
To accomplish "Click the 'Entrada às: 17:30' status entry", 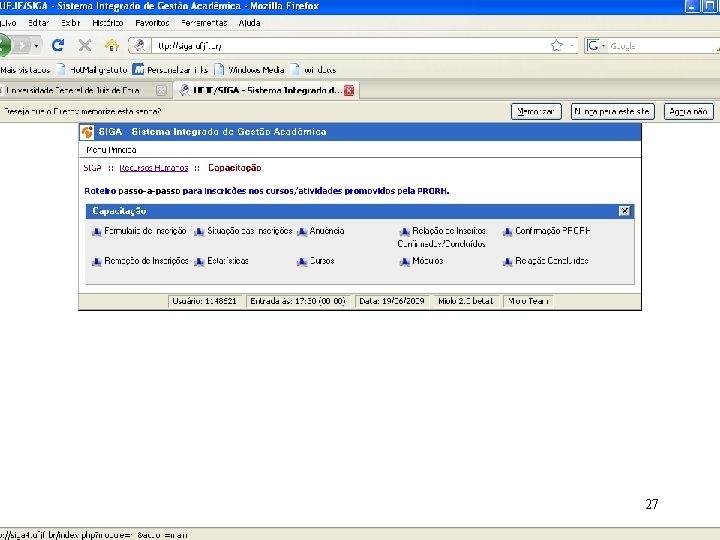I will point(298,301).
